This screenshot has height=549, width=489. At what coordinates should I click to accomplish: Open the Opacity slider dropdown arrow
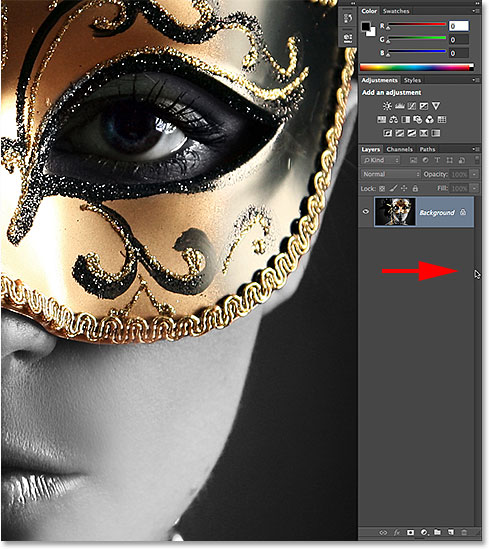coord(474,174)
